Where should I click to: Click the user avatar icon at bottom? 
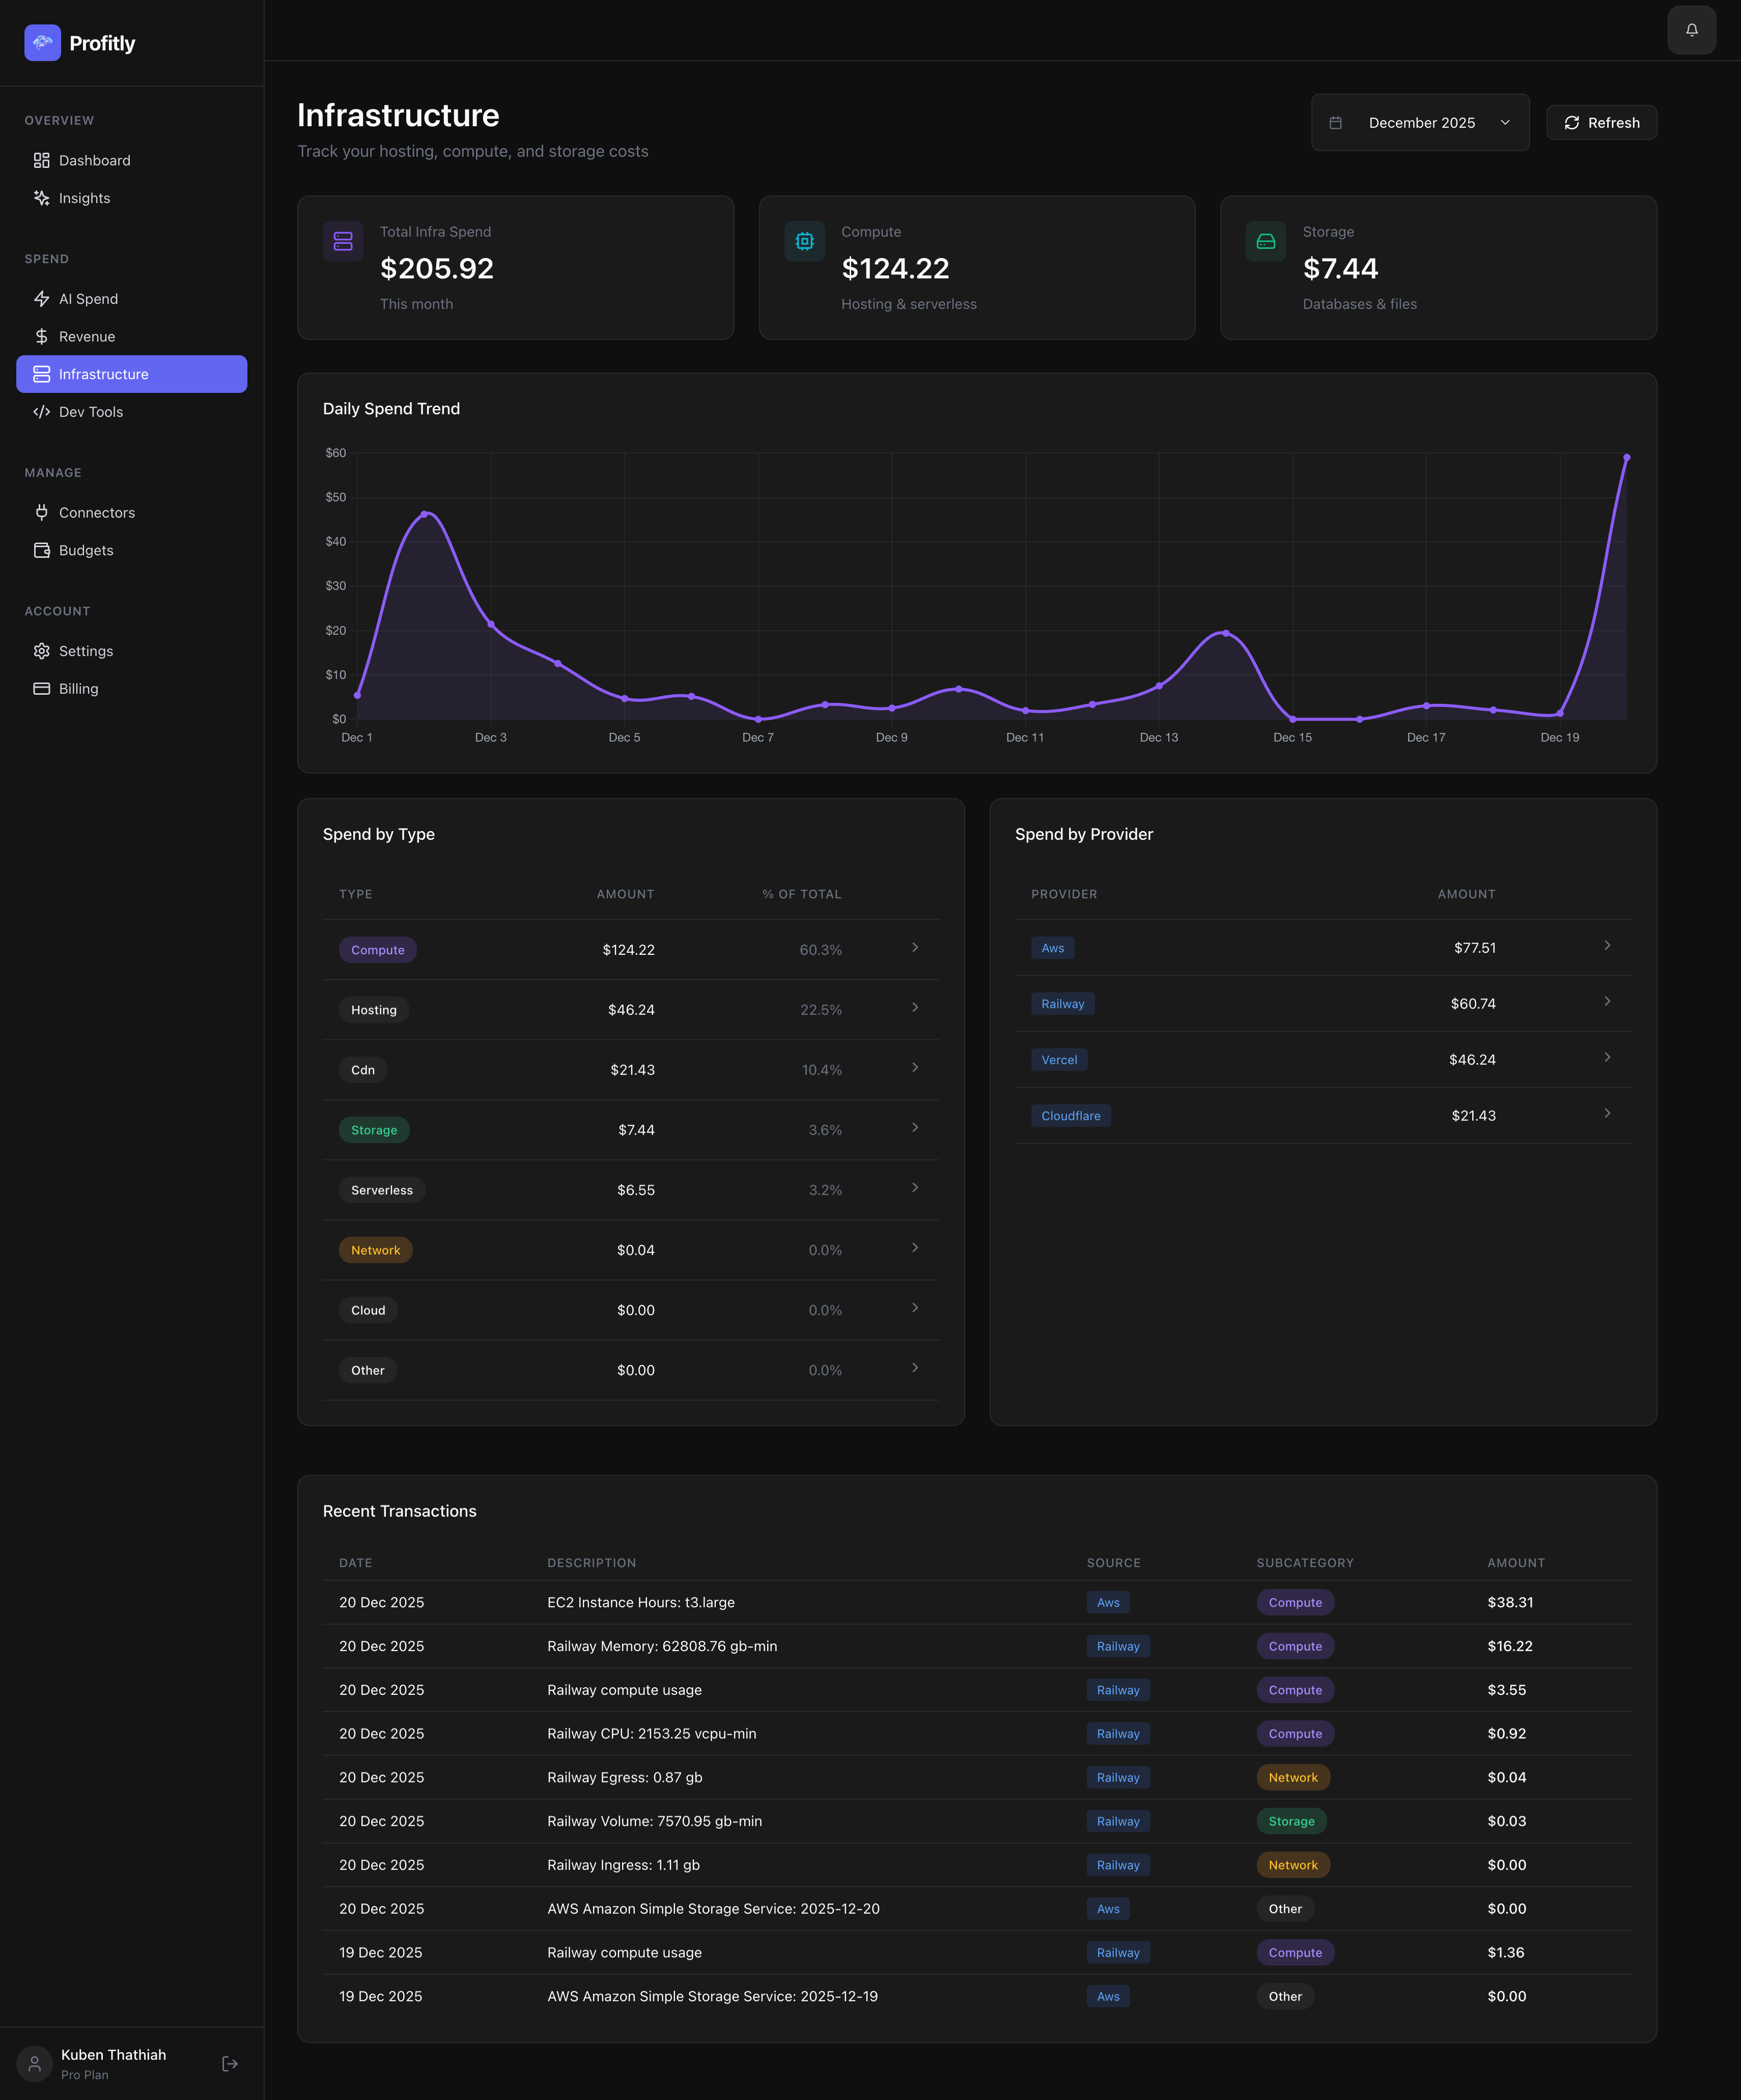(x=34, y=2063)
